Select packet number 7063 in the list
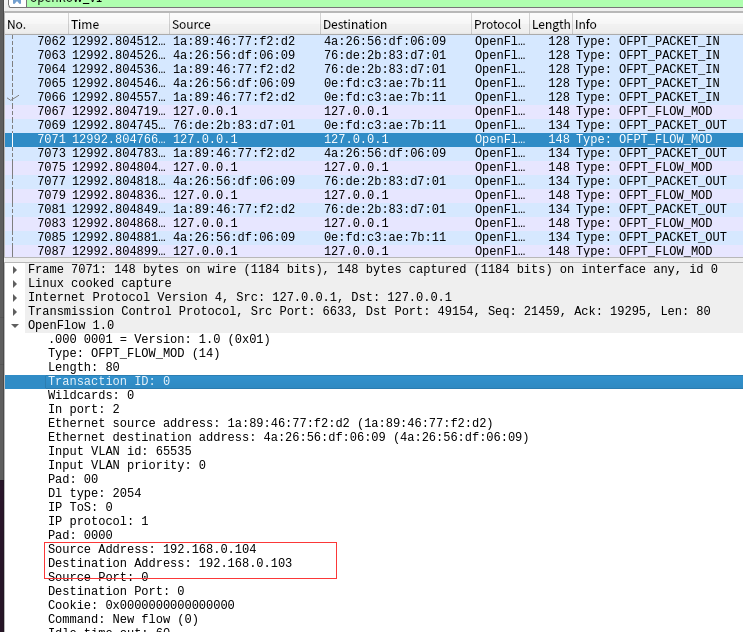 pos(374,55)
